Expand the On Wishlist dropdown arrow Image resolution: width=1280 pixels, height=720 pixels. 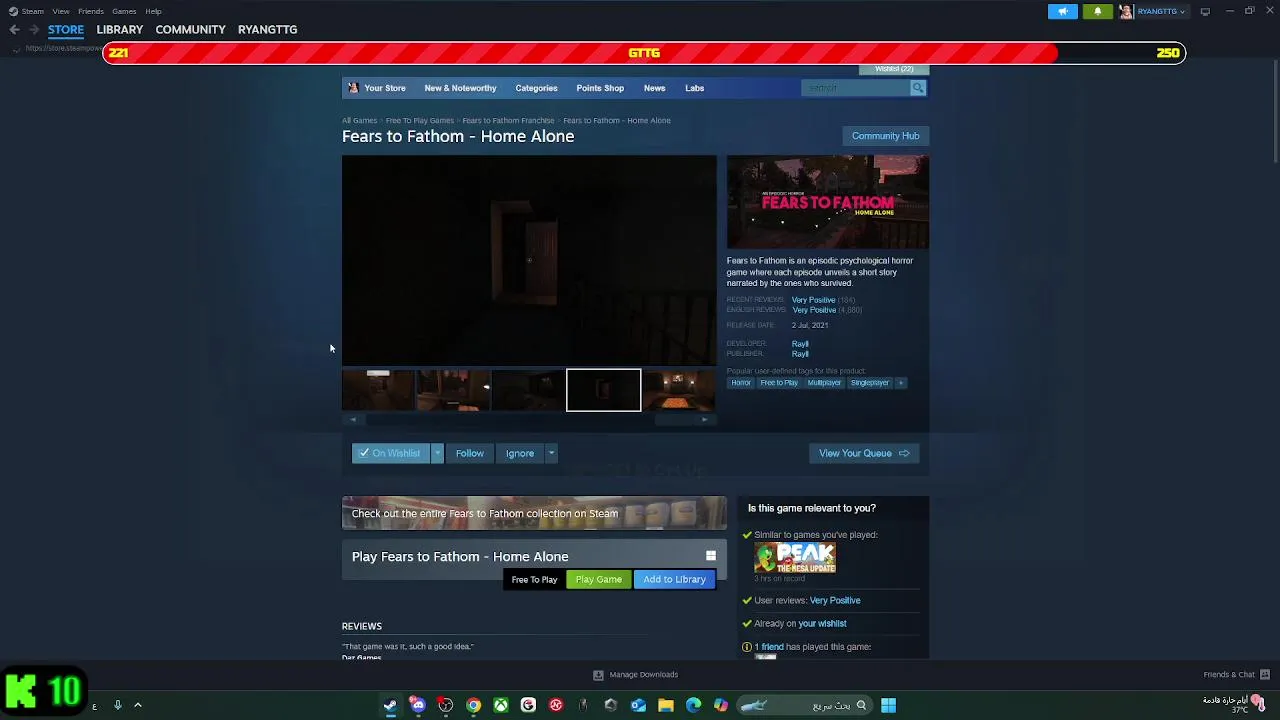click(437, 453)
